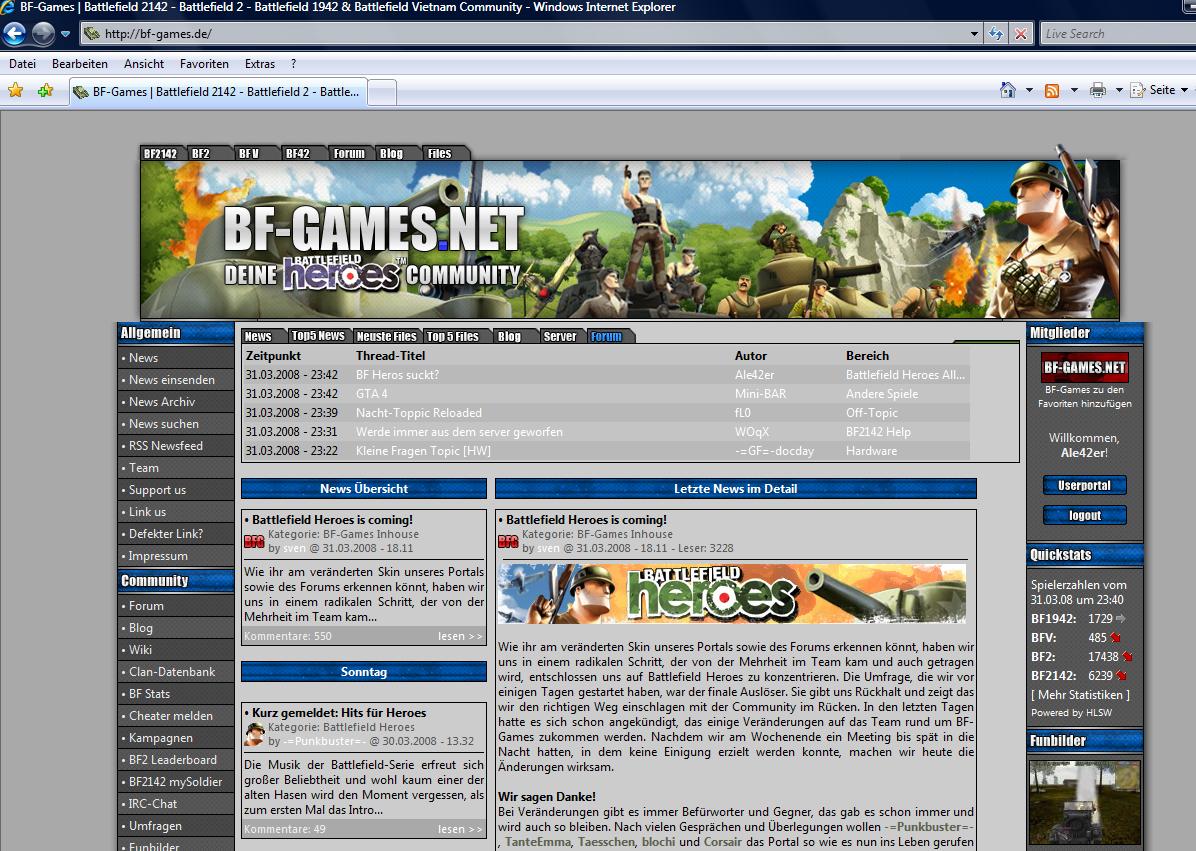Image resolution: width=1196 pixels, height=851 pixels.
Task: Select the Neuste Files tab
Action: coord(386,336)
